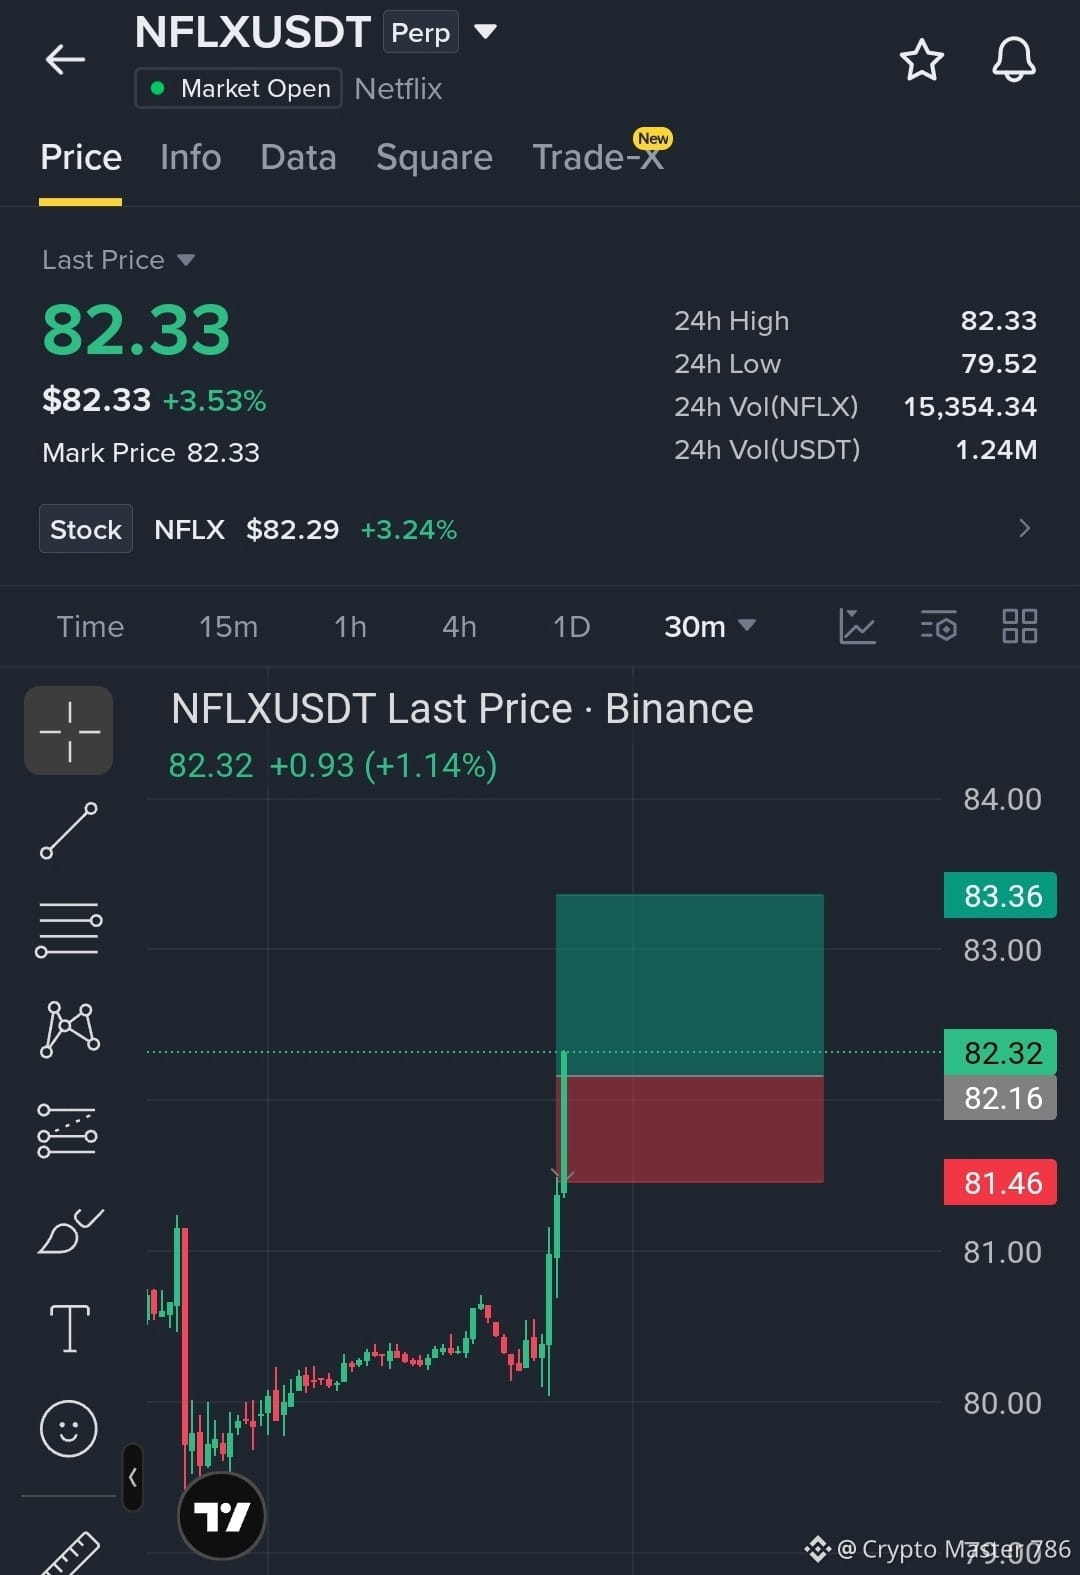
Task: Click the Market Open status badge
Action: 238,88
